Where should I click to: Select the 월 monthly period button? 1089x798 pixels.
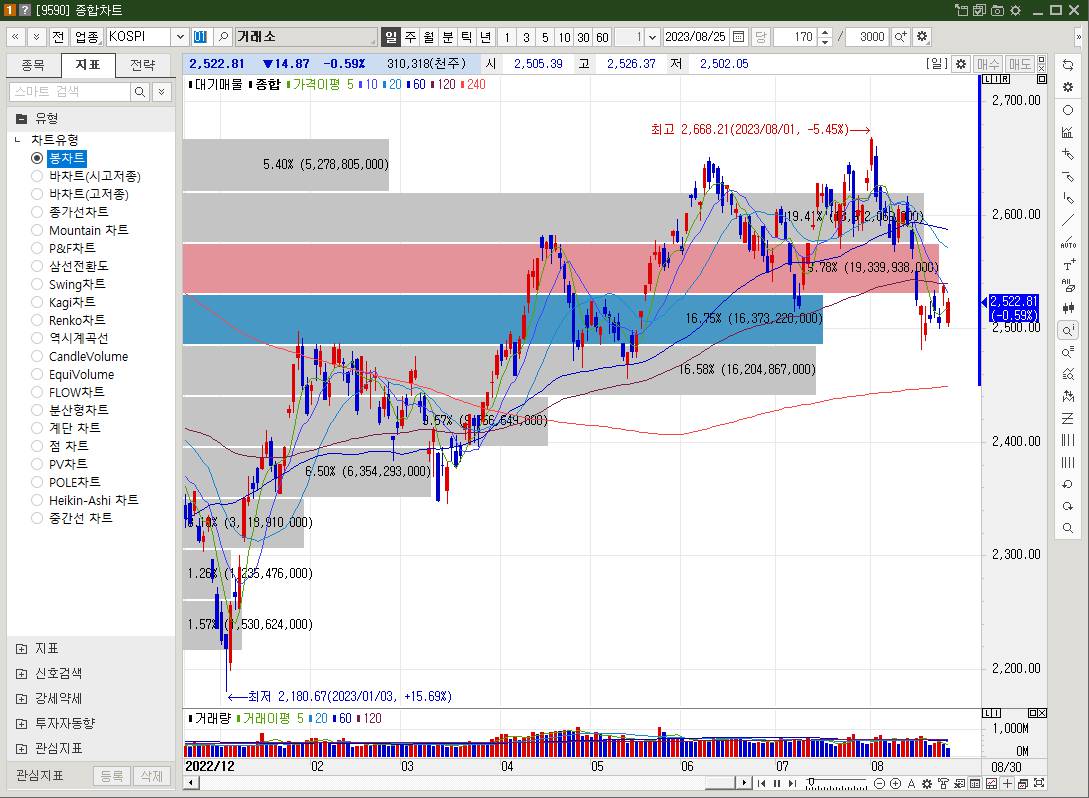pos(429,37)
